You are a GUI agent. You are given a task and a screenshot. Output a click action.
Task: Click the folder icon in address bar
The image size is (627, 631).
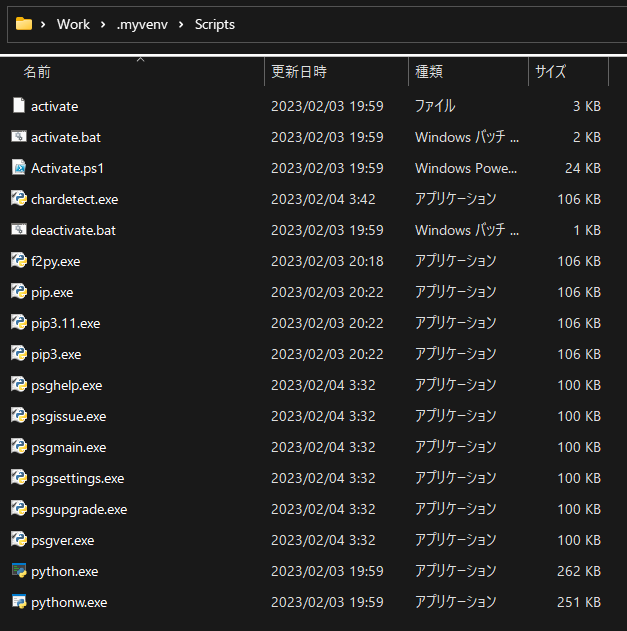(x=24, y=24)
